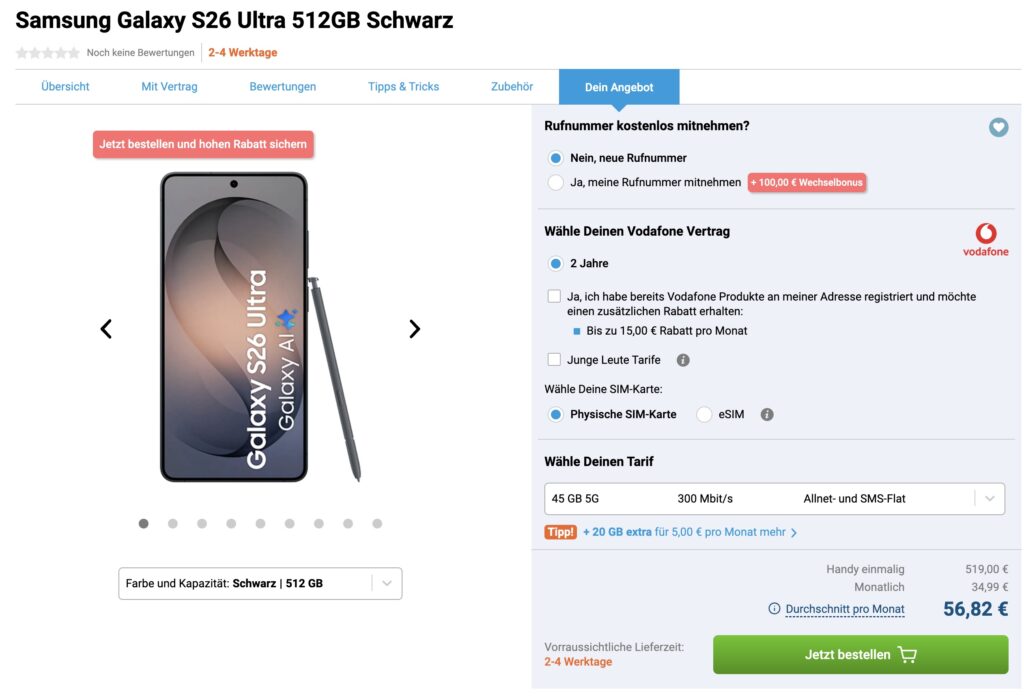This screenshot has width=1024, height=696.
Task: Show previous product image with left arrow
Action: coord(106,329)
